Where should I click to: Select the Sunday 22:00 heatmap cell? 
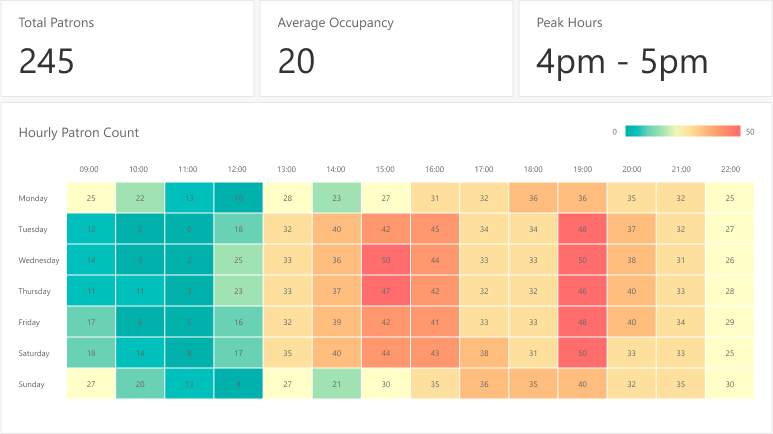pos(730,384)
